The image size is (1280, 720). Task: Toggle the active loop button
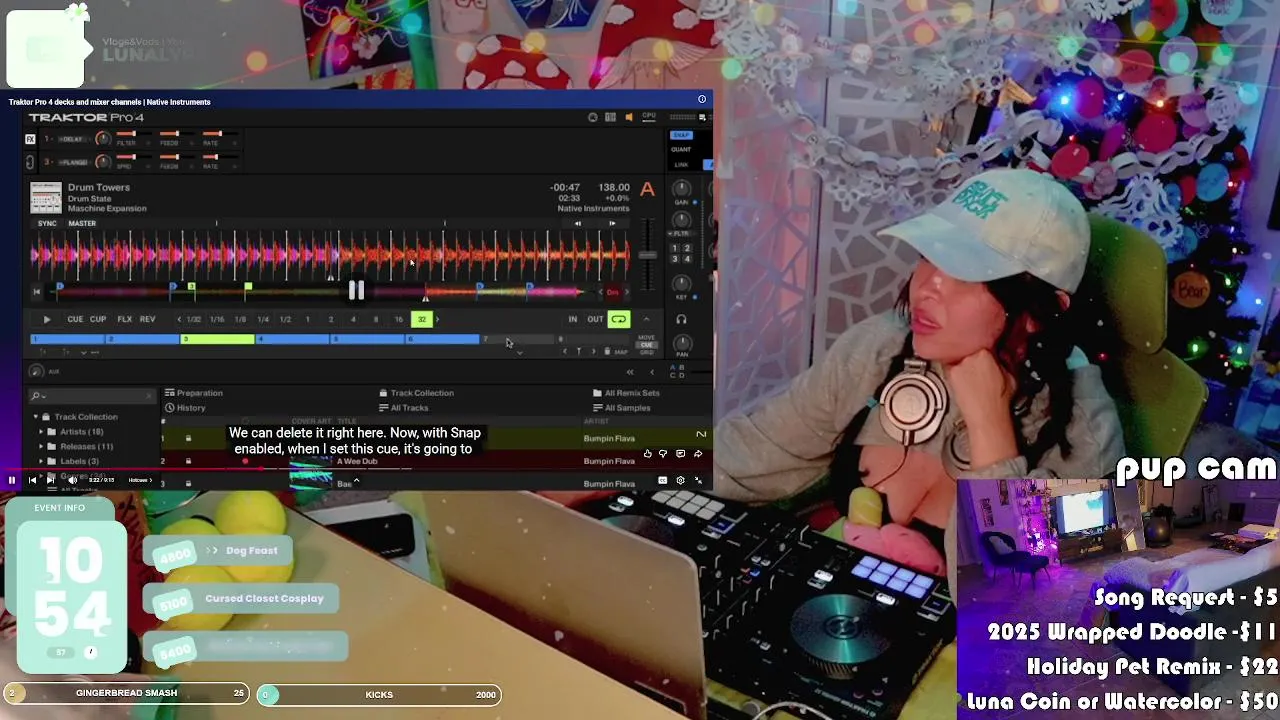(x=619, y=319)
